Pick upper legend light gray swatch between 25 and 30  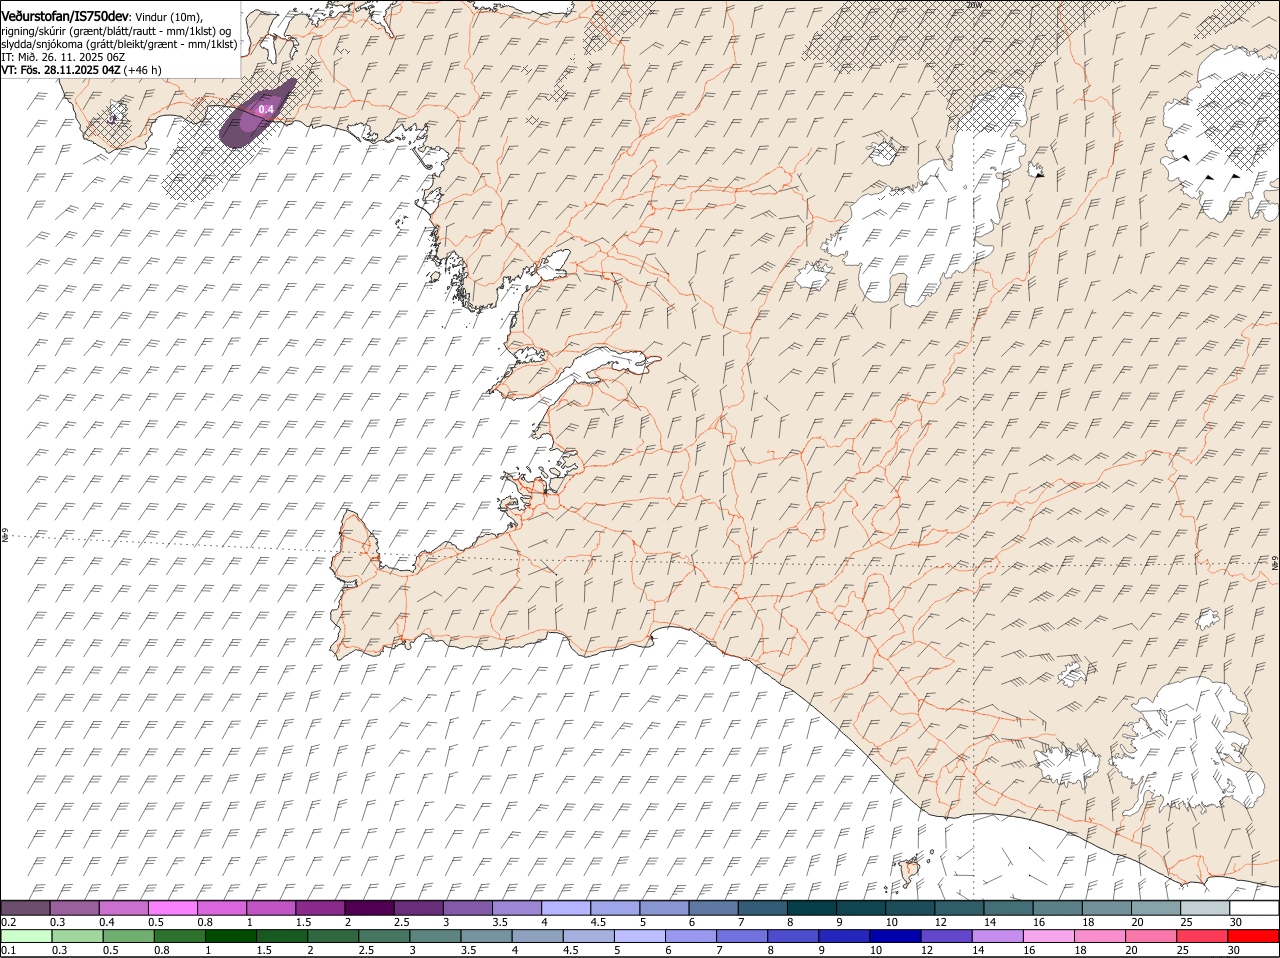pyautogui.click(x=1205, y=908)
